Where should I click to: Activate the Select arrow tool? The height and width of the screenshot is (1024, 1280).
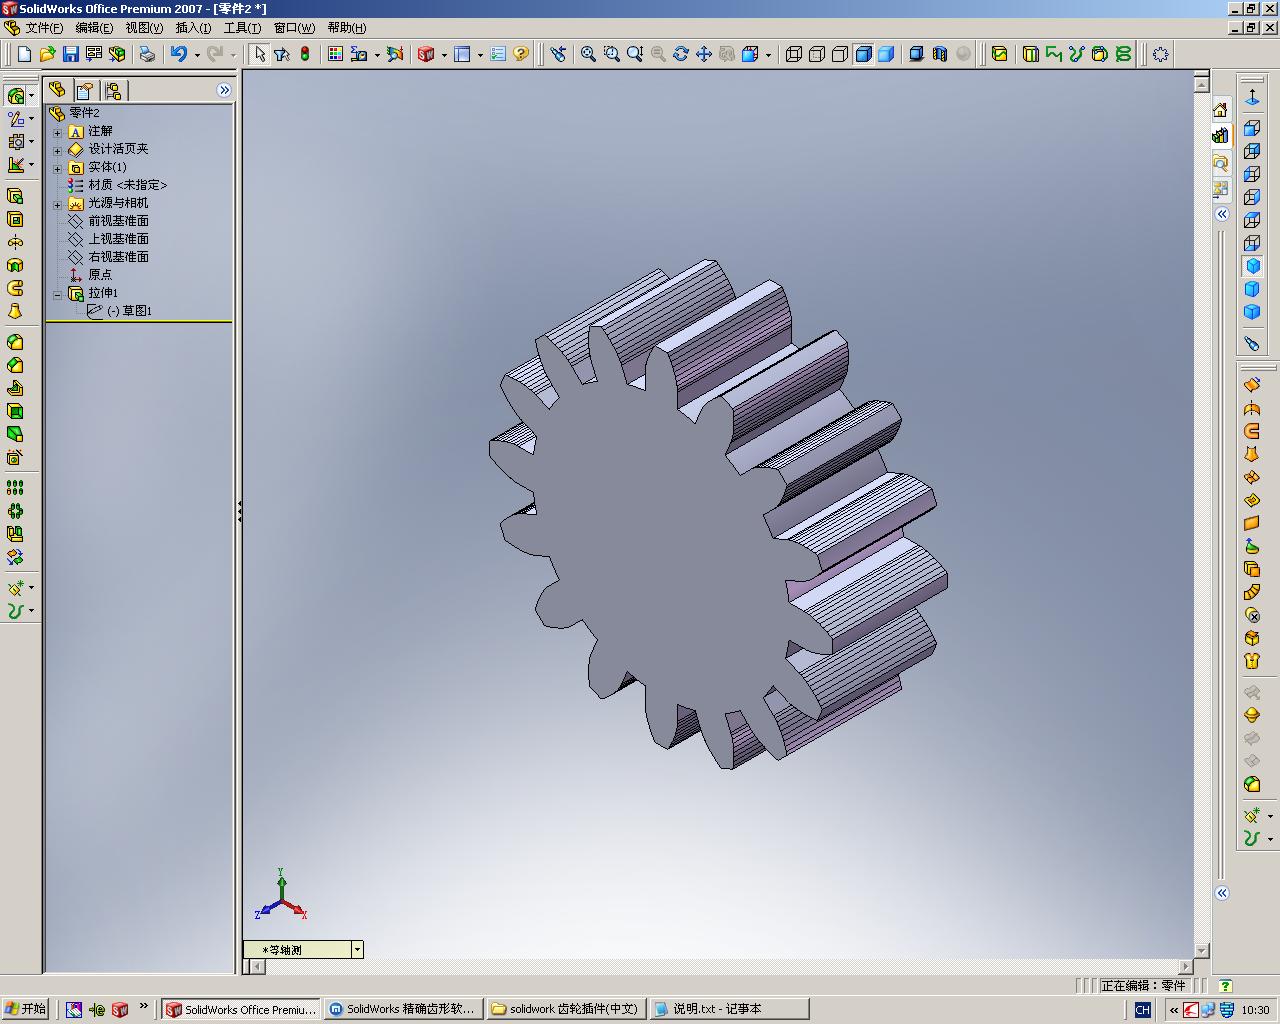tap(260, 54)
